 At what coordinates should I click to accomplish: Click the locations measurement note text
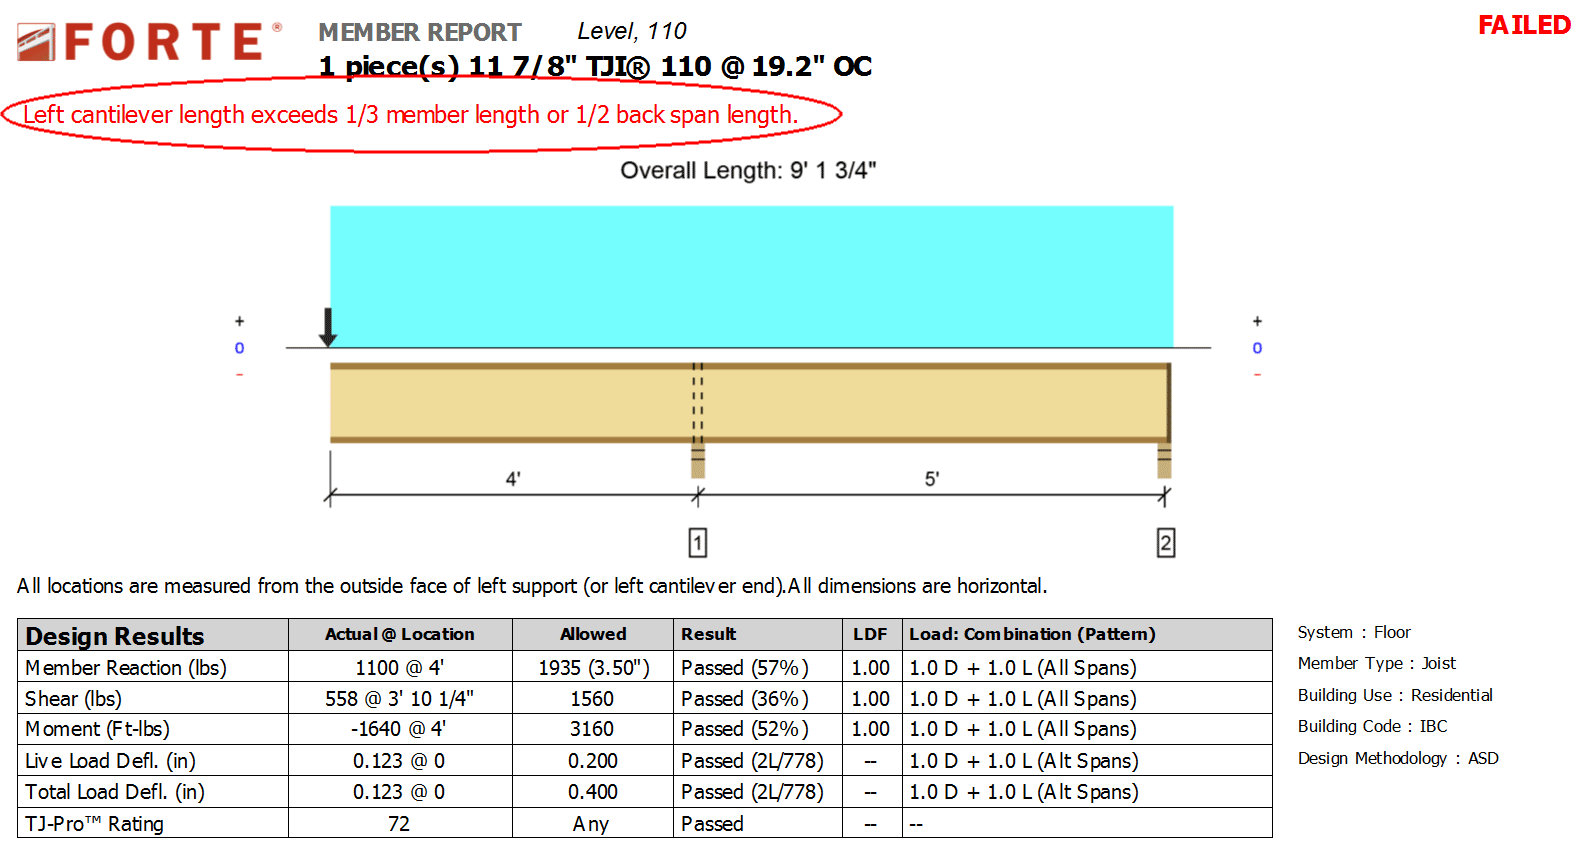pos(532,586)
